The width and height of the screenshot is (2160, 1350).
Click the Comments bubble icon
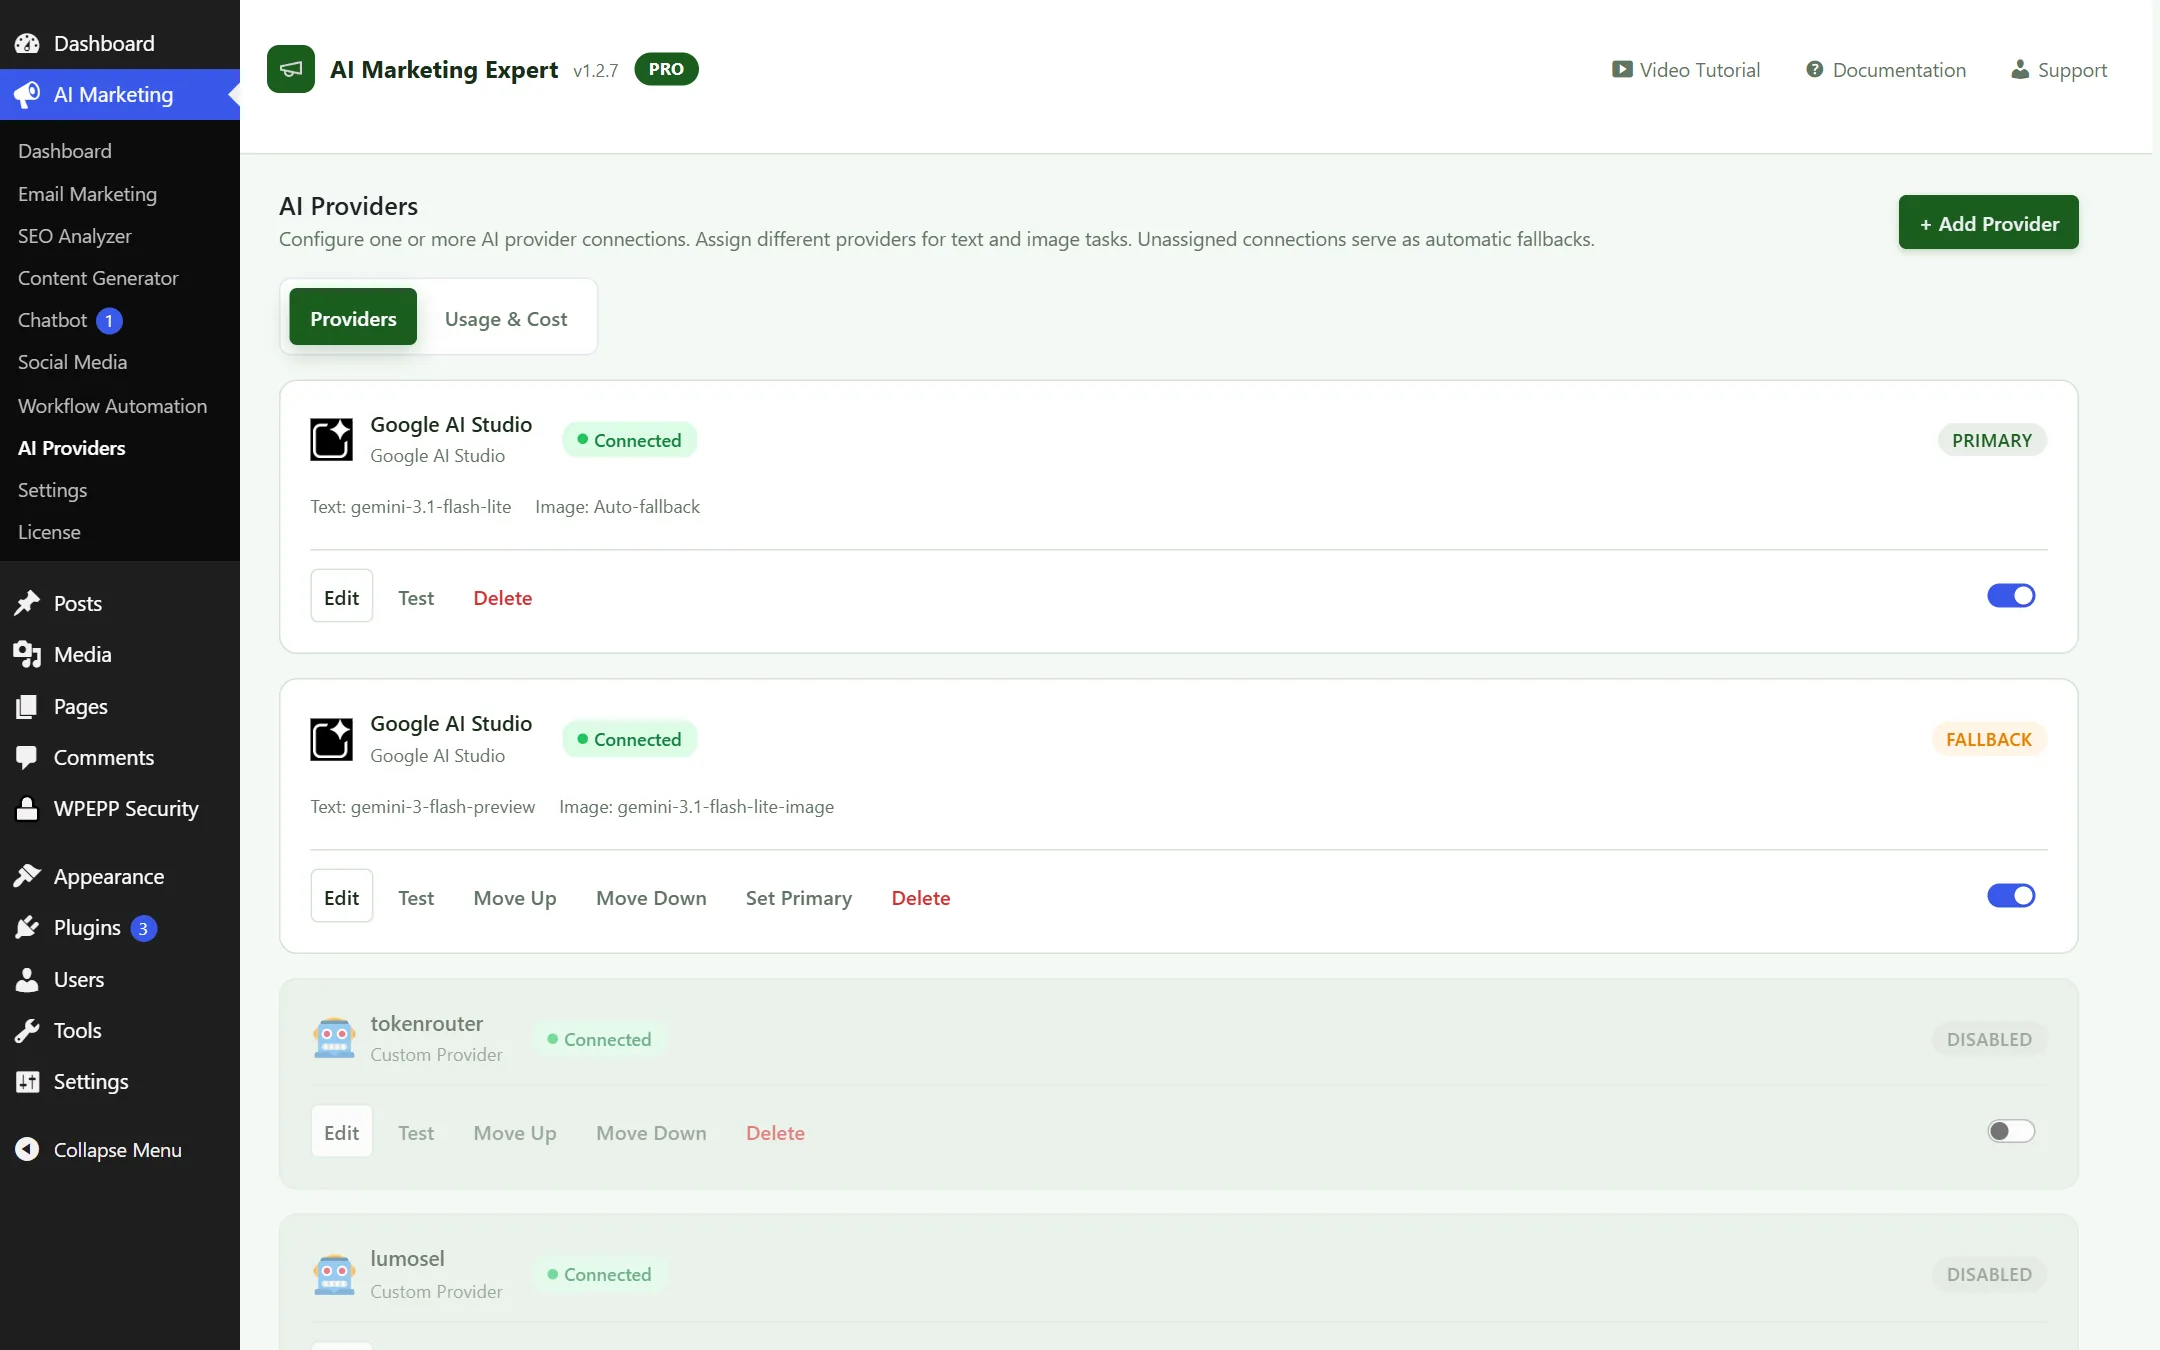click(27, 757)
